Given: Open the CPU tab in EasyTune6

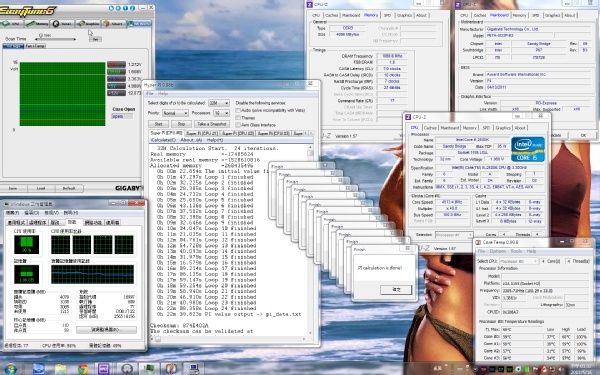Looking at the screenshot, I should click(12, 24).
